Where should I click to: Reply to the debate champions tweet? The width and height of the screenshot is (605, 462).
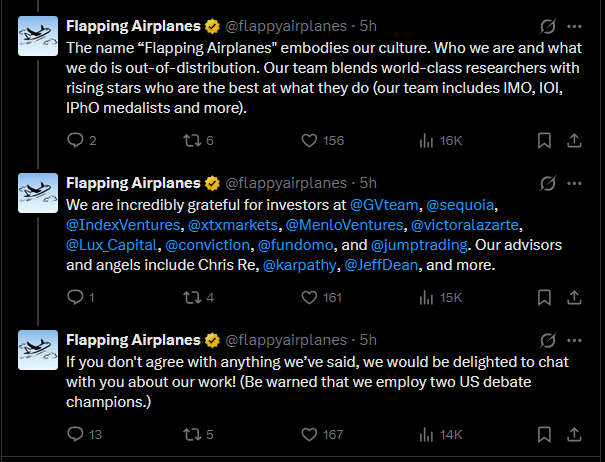click(77, 434)
